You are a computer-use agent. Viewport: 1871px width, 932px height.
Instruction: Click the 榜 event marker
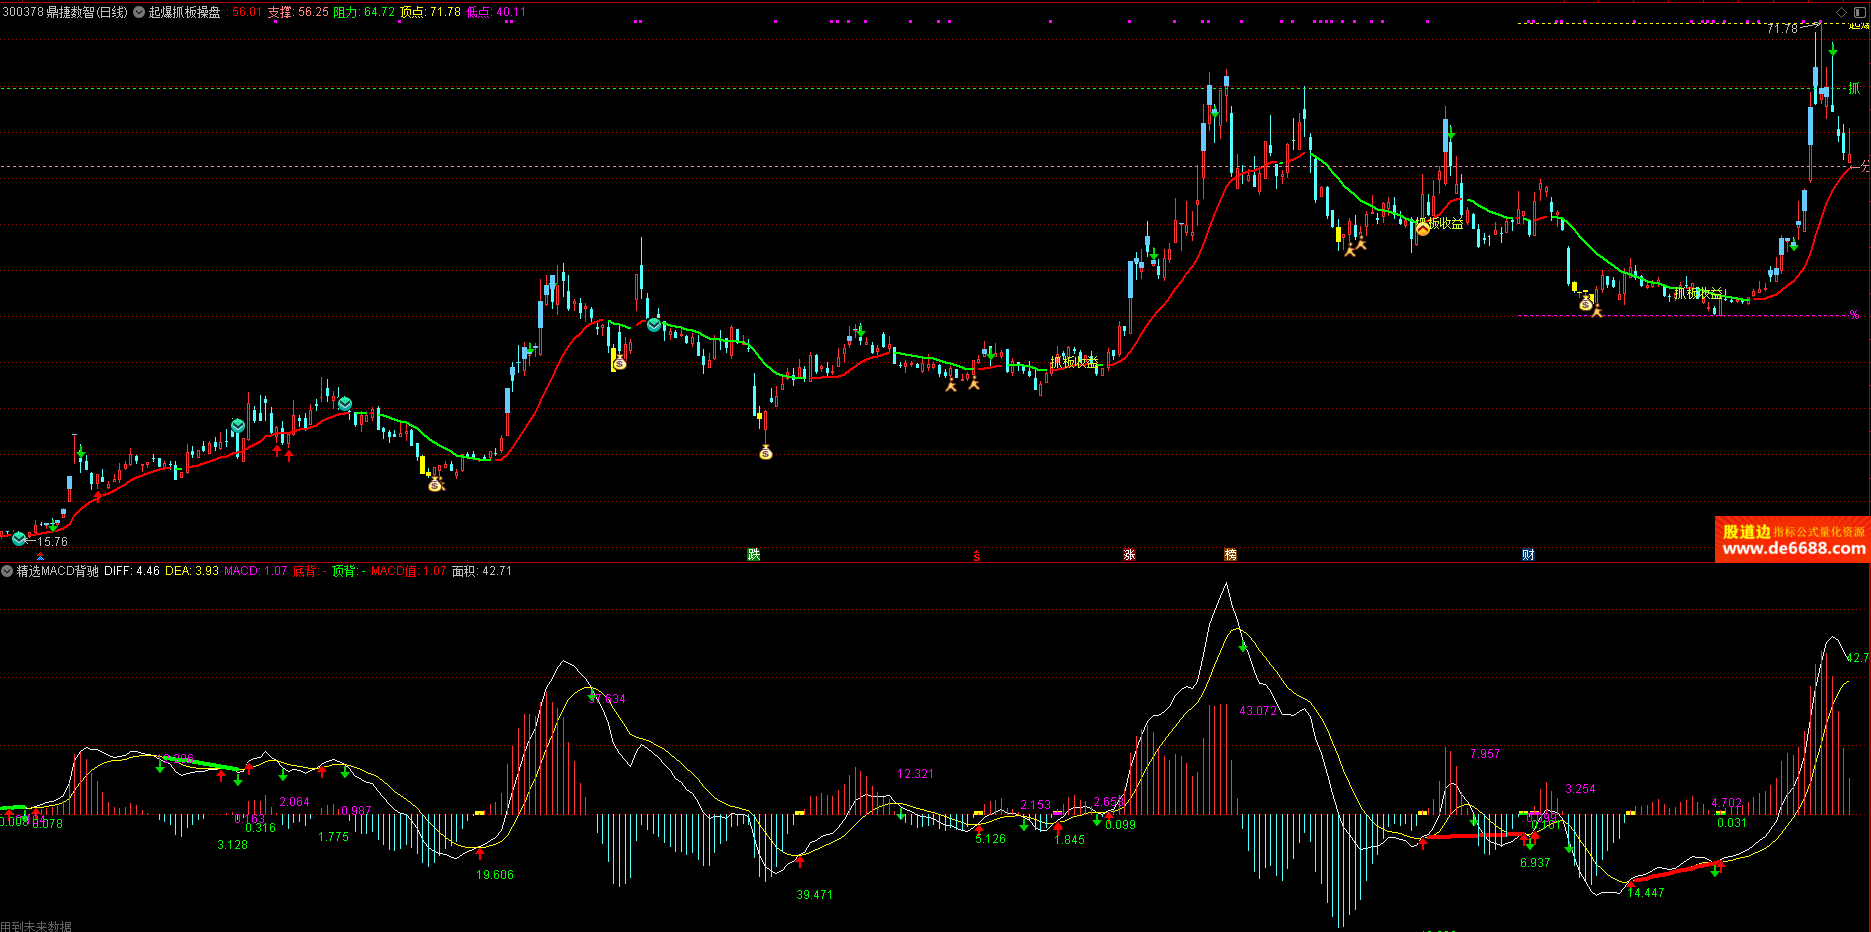[1230, 555]
